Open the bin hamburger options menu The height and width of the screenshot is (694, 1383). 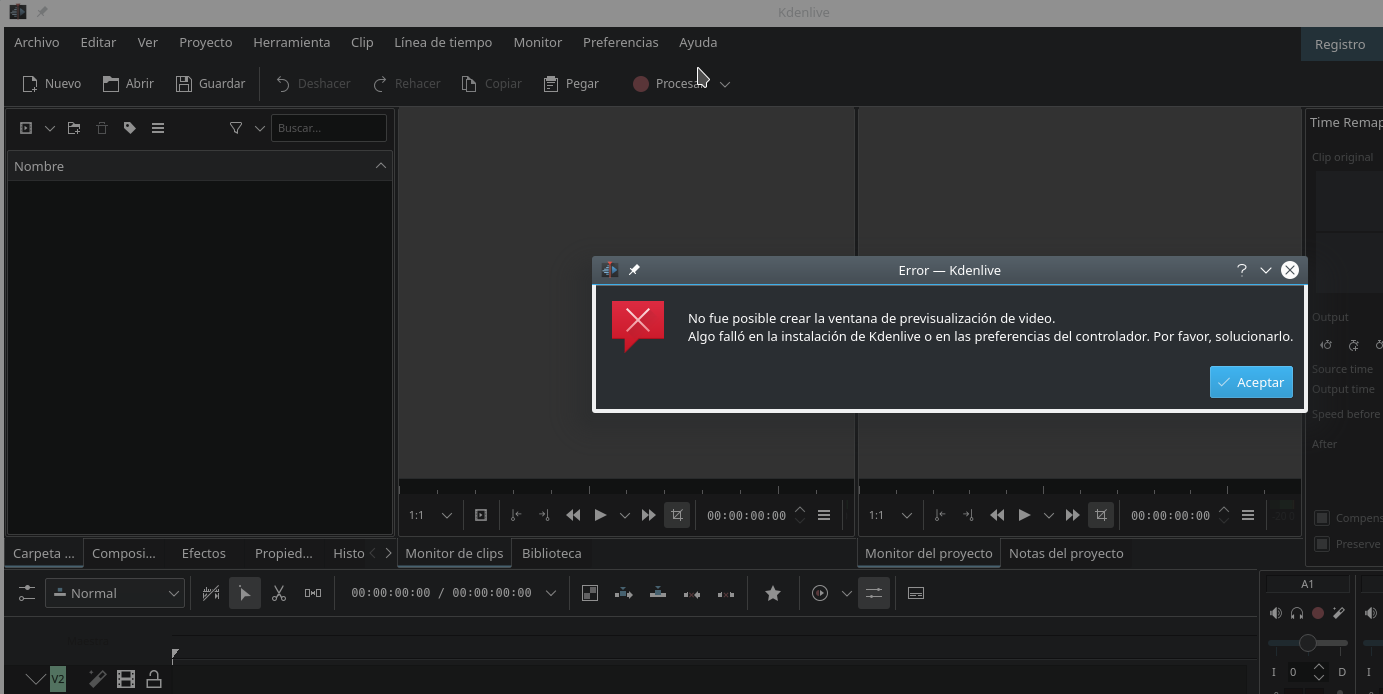[158, 128]
